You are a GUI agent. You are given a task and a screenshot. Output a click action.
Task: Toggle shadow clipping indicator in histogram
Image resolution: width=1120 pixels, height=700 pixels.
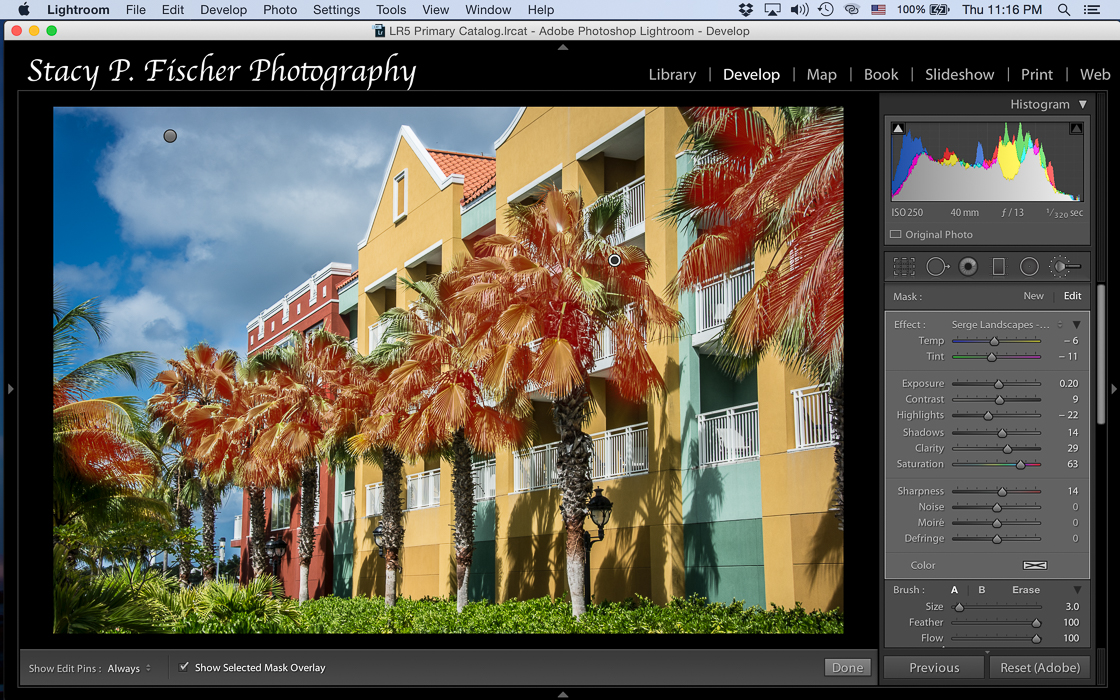coord(899,129)
